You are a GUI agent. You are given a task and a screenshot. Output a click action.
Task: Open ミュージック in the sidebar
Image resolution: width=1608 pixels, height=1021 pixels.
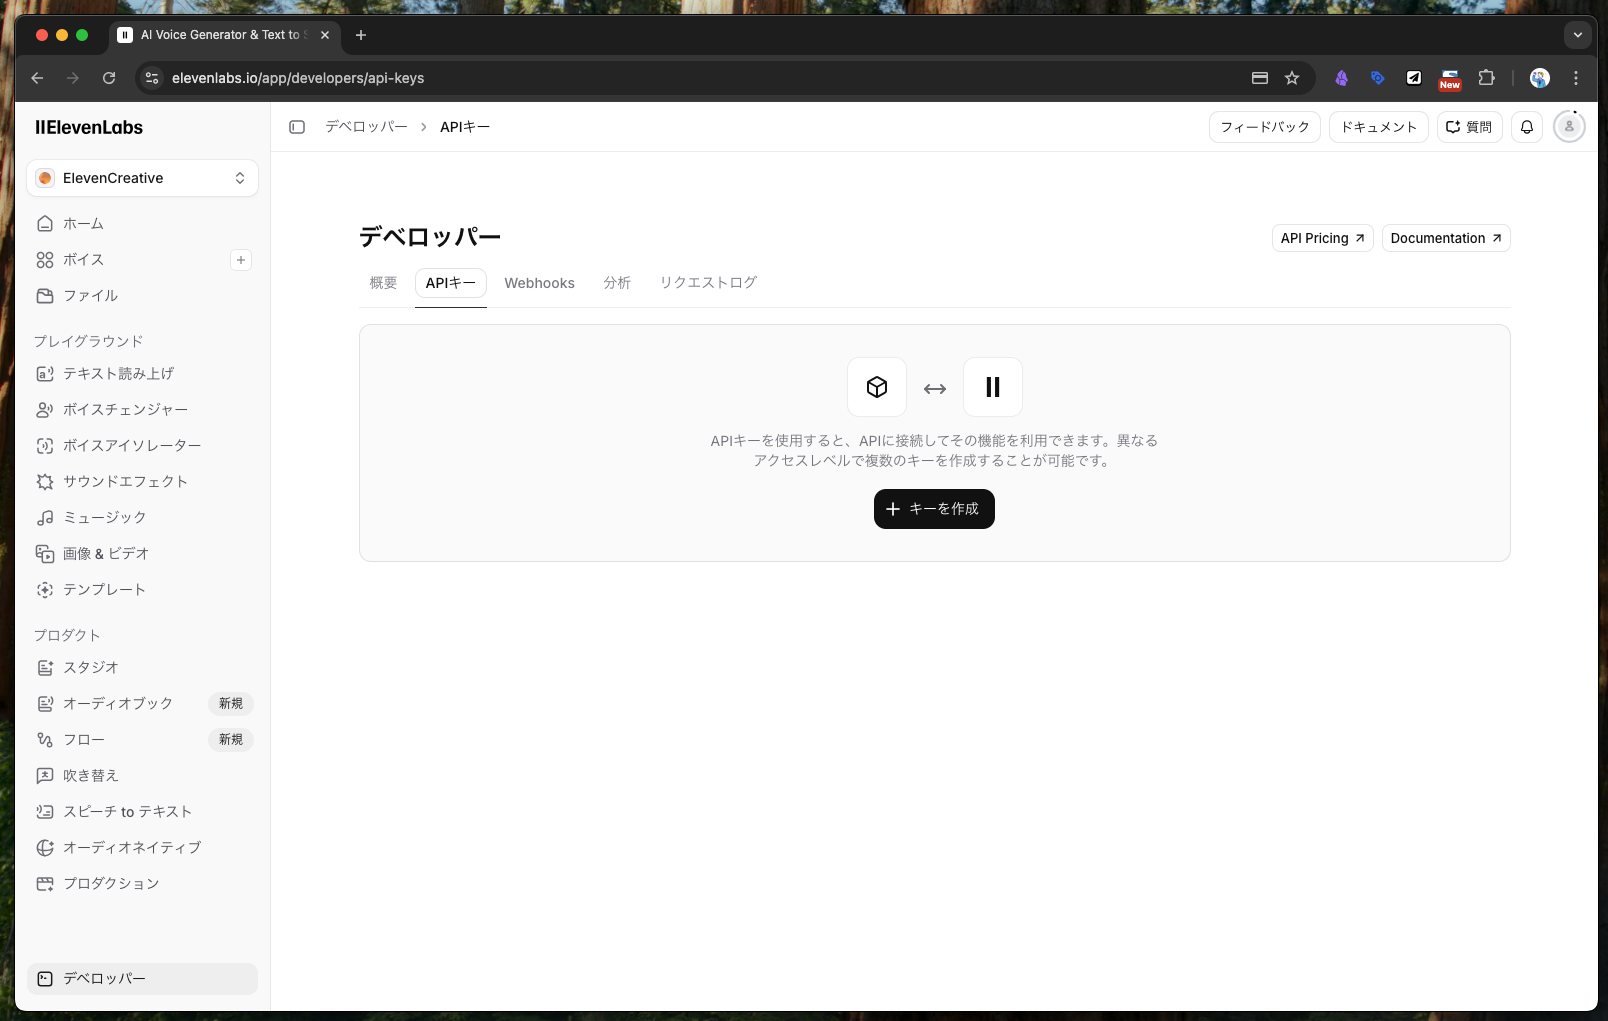coord(104,518)
